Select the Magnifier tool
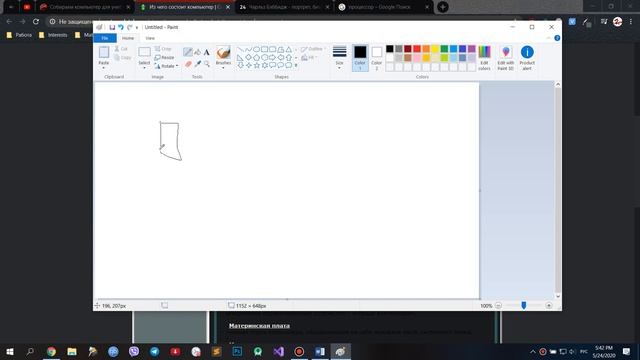 tap(207, 64)
